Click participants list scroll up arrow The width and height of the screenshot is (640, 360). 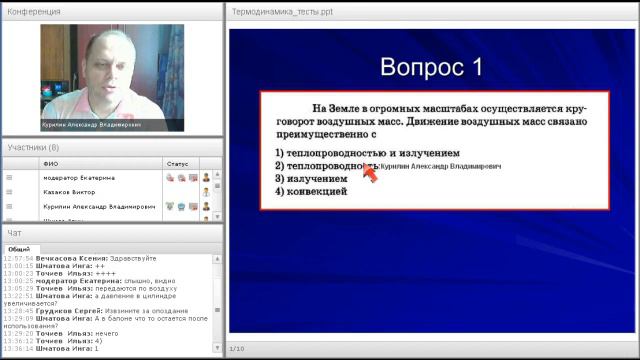[x=217, y=174]
